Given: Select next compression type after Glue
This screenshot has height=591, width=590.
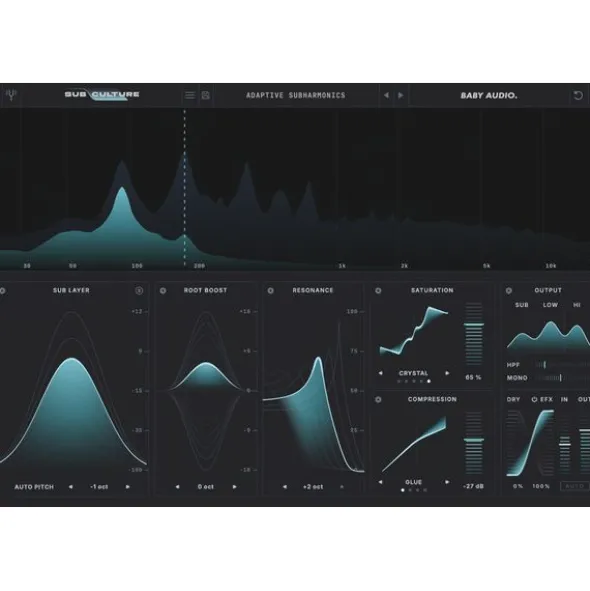Looking at the screenshot, I should 447,482.
